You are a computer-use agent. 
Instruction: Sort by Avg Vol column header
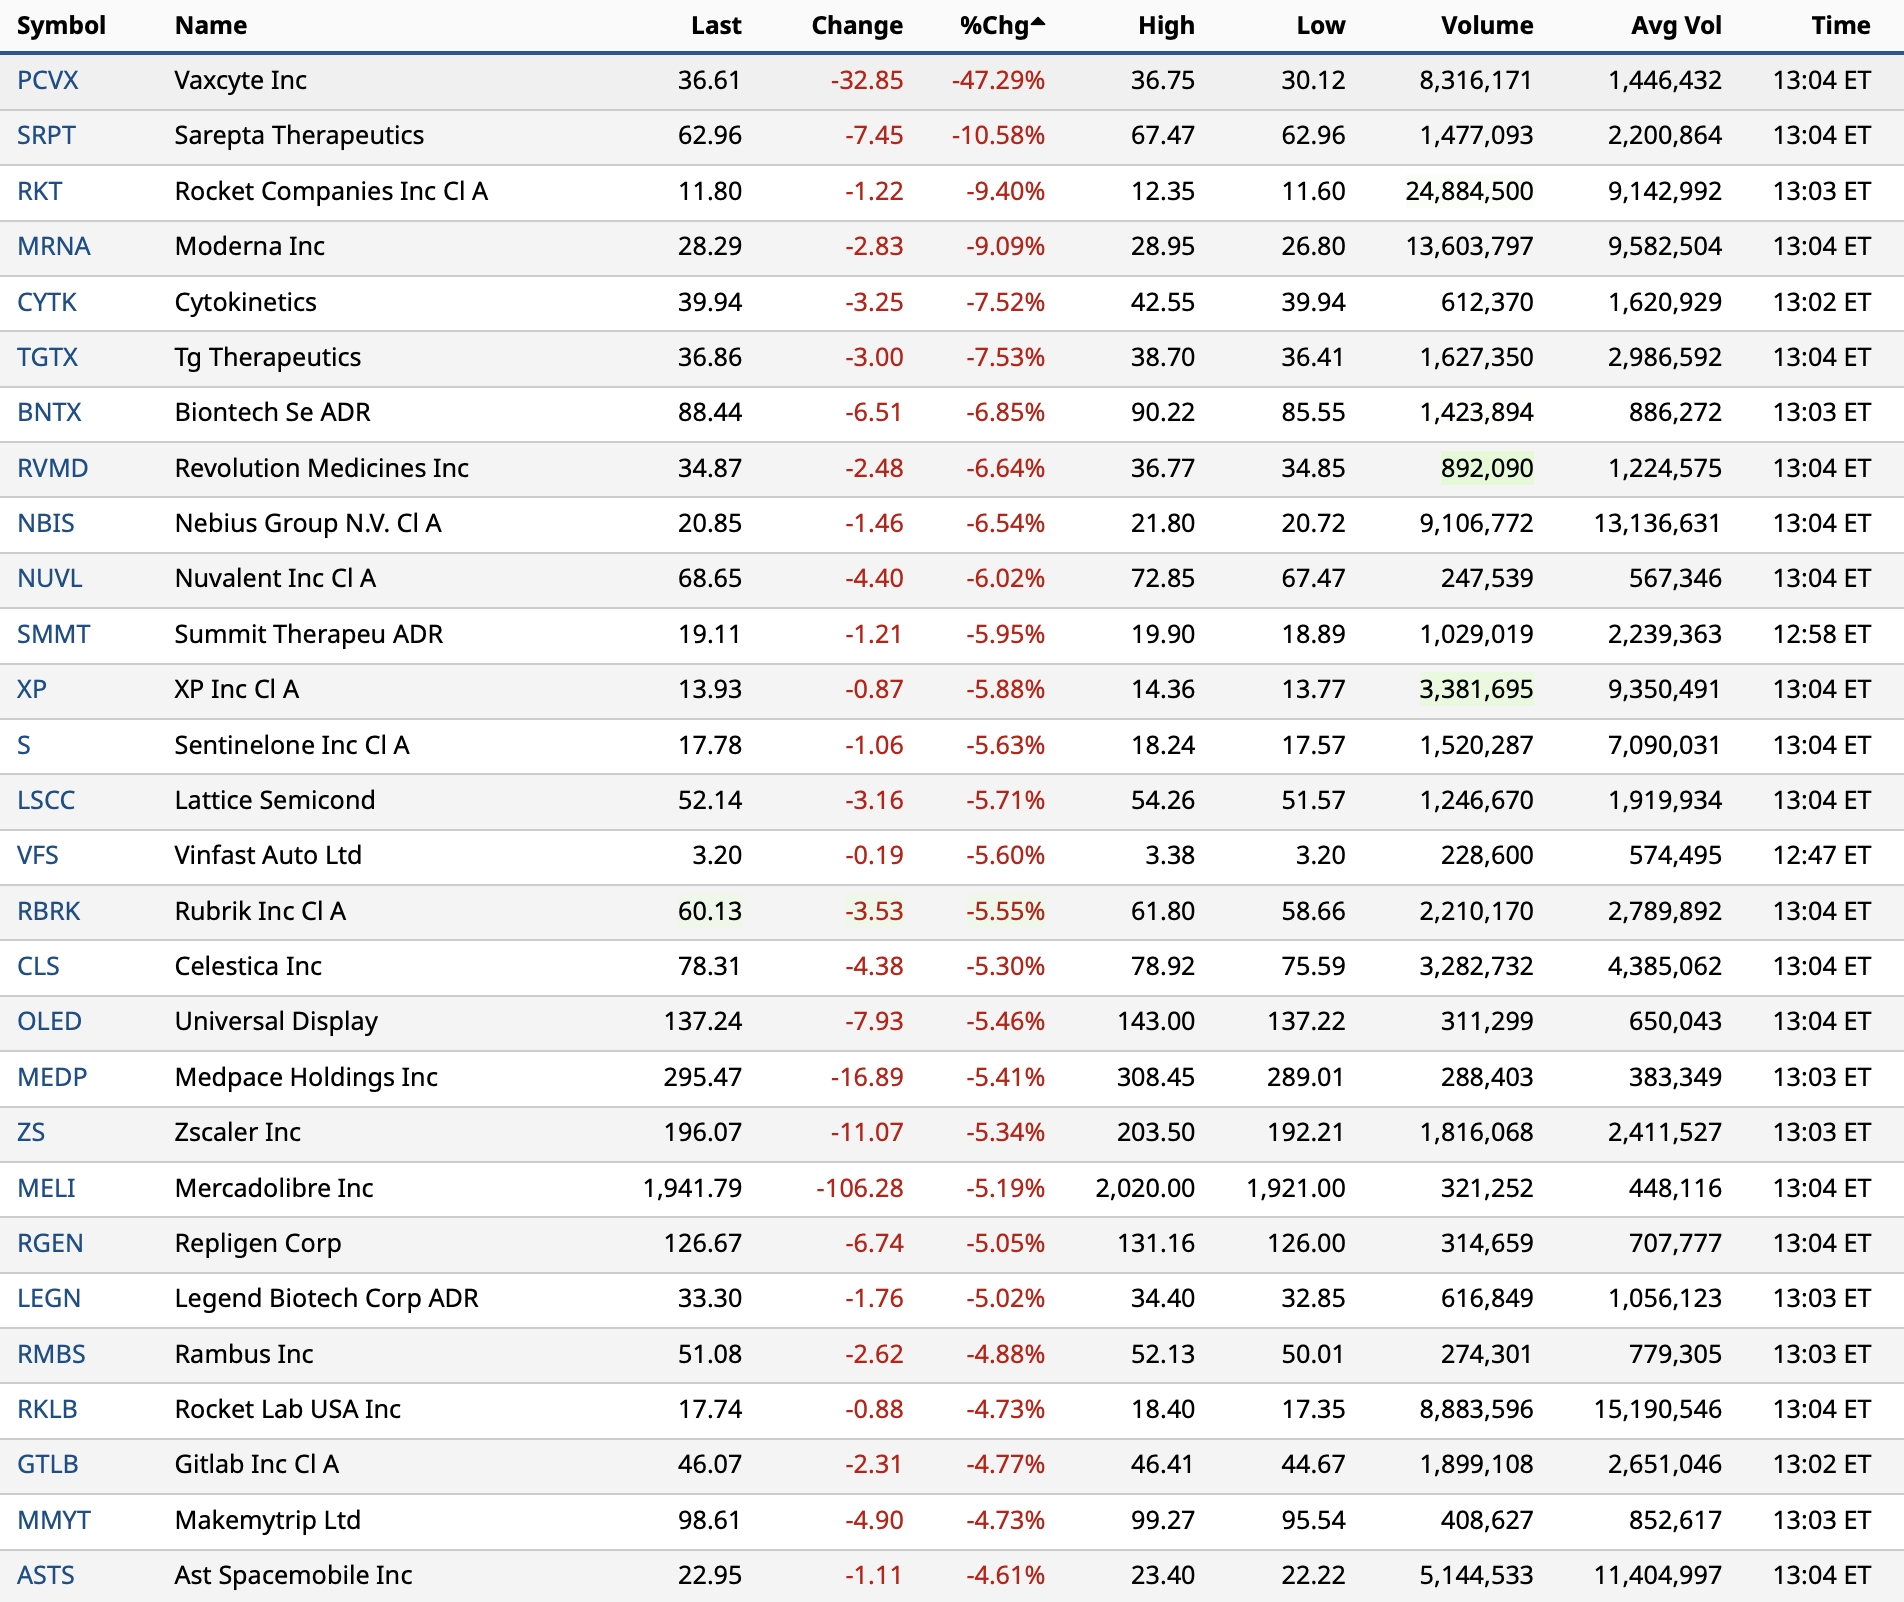(1675, 26)
